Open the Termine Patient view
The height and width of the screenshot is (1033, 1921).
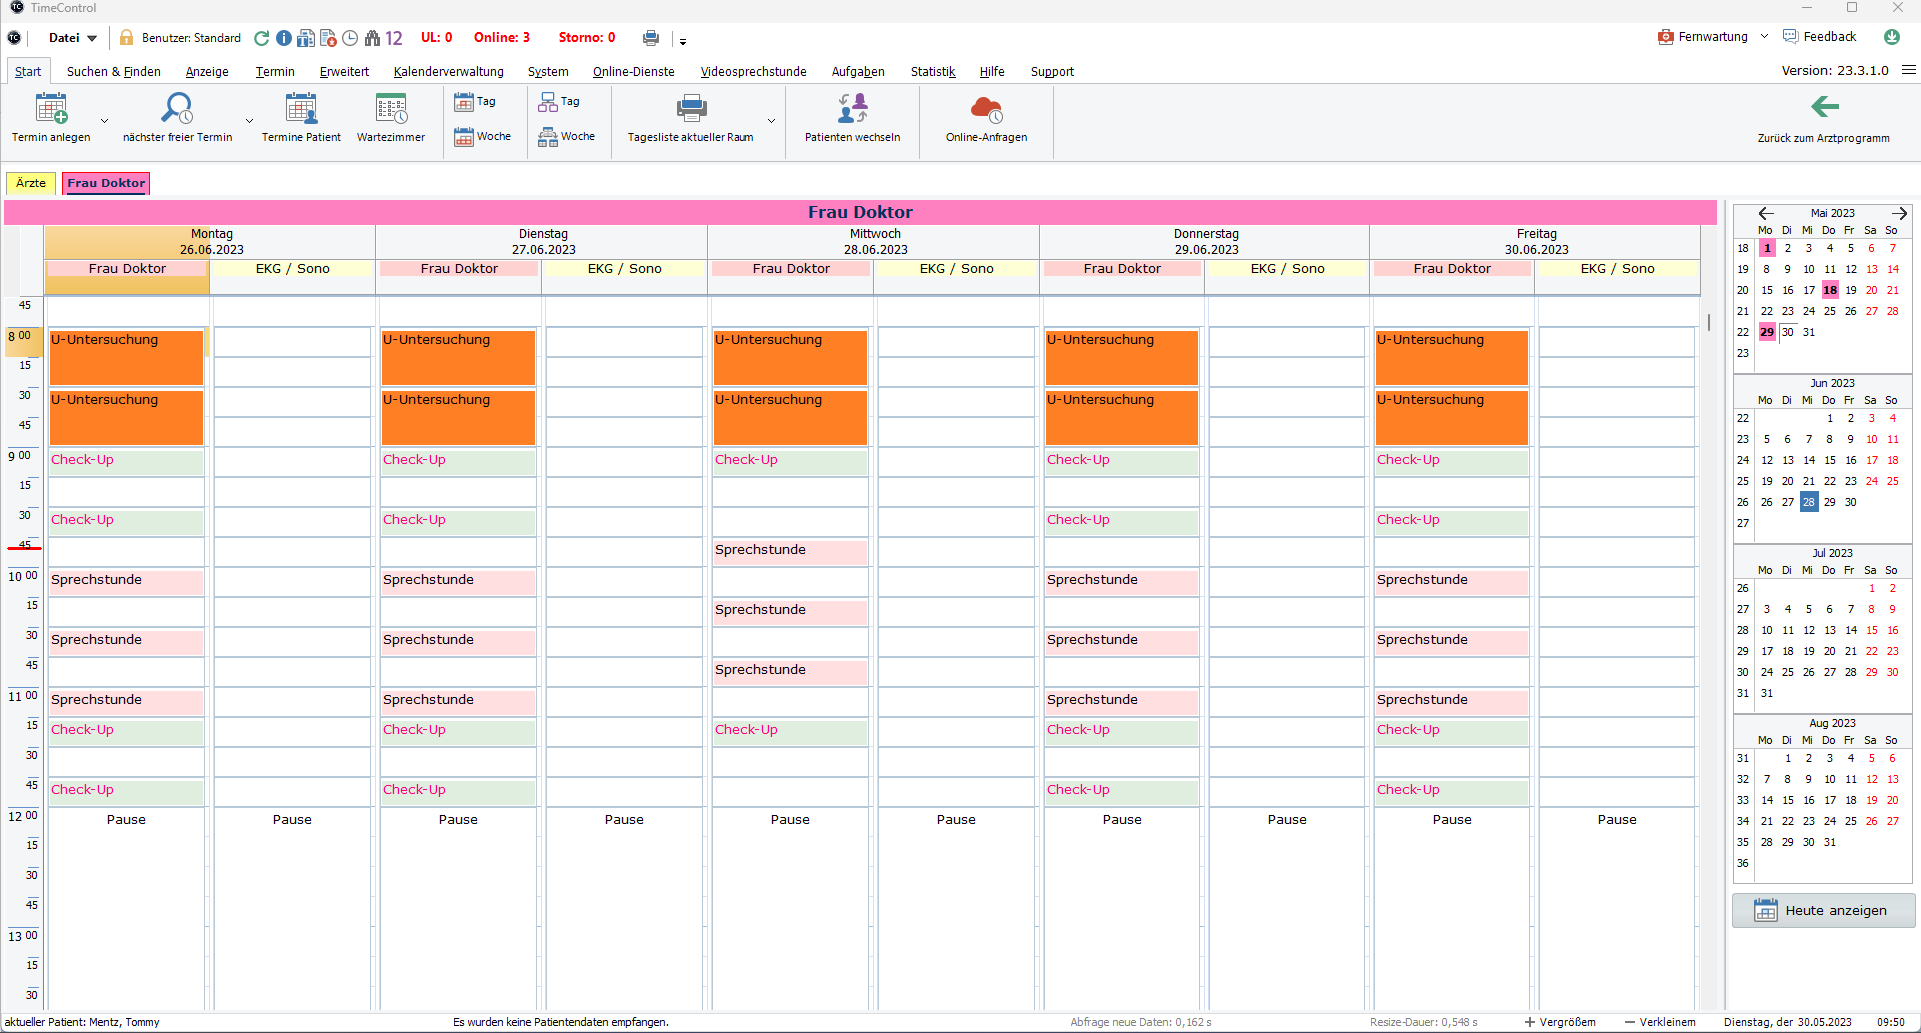(301, 108)
